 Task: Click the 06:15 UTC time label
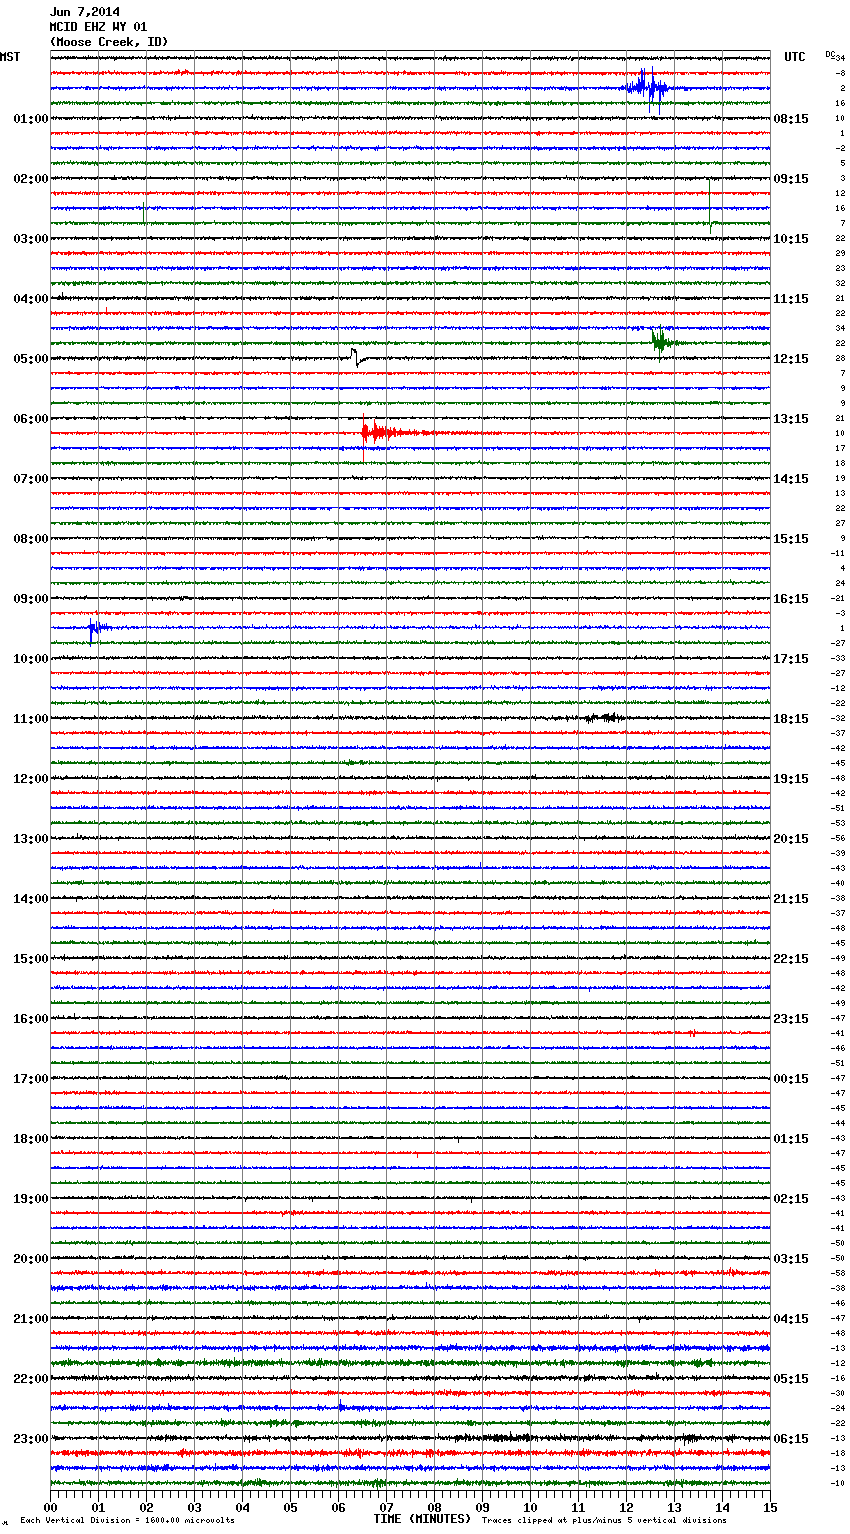point(791,1439)
